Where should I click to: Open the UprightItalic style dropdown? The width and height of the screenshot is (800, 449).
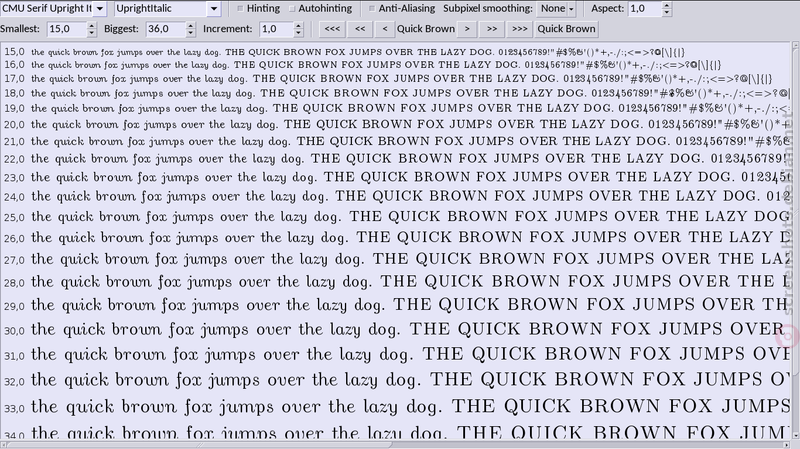pyautogui.click(x=167, y=8)
